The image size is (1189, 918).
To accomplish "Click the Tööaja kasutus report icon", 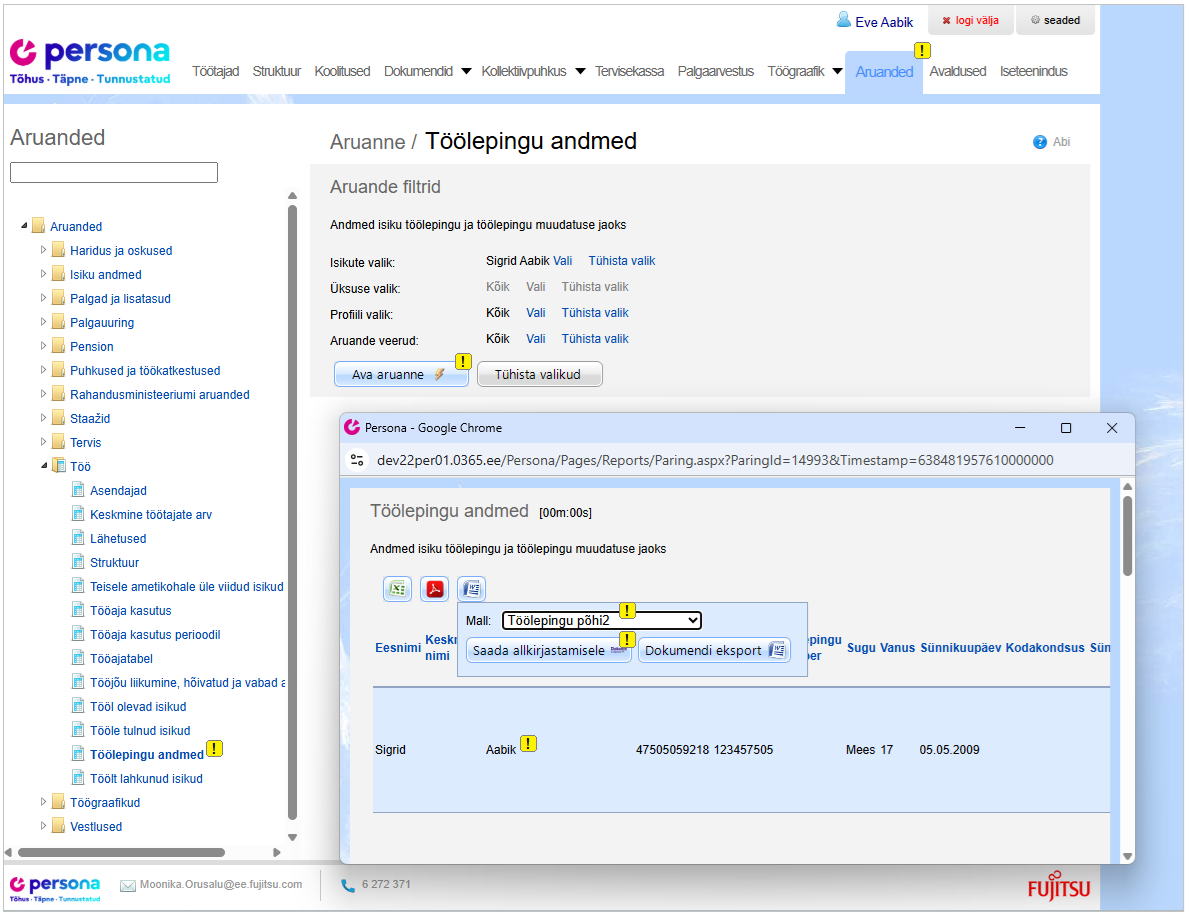I will click(77, 611).
